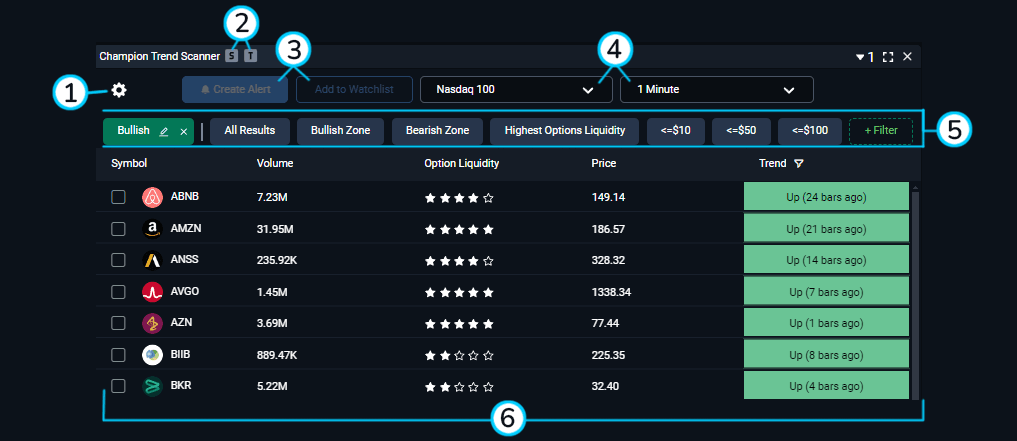This screenshot has width=1017, height=441.
Task: Click the Up (21 bars ago) trend cell
Action: tap(826, 228)
